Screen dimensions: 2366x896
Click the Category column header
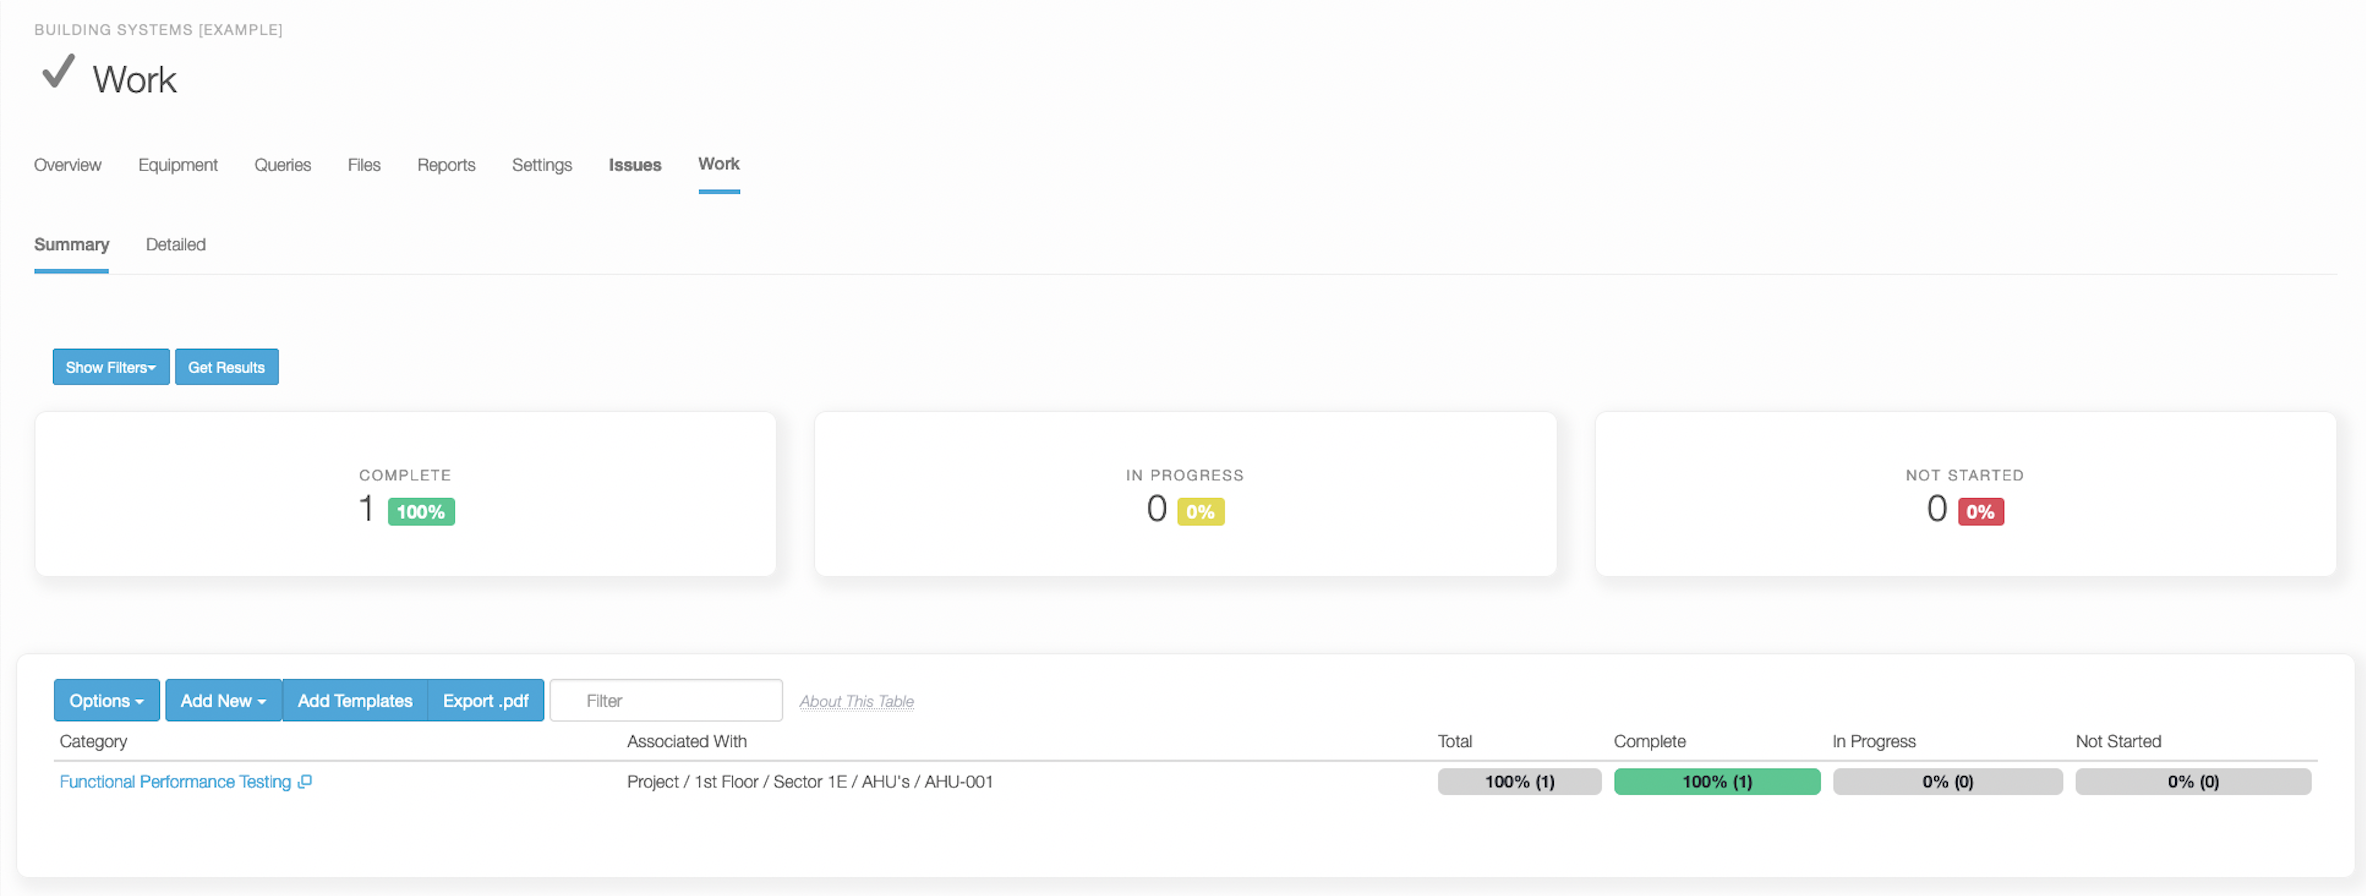(93, 742)
